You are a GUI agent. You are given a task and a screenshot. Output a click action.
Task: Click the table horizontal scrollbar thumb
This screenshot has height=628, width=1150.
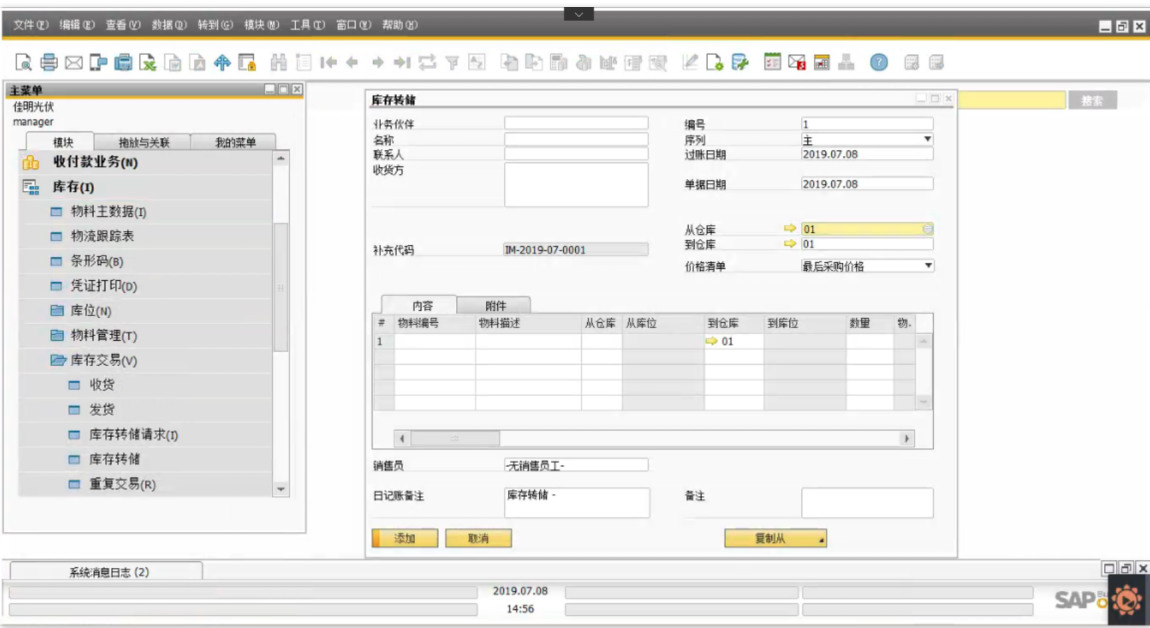coord(455,439)
